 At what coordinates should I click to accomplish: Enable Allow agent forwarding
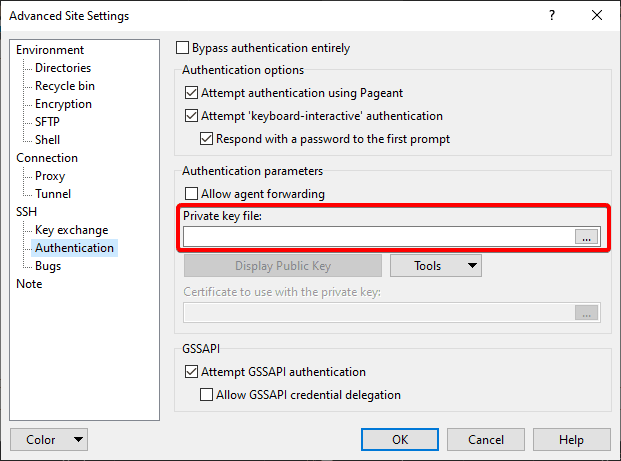click(193, 194)
